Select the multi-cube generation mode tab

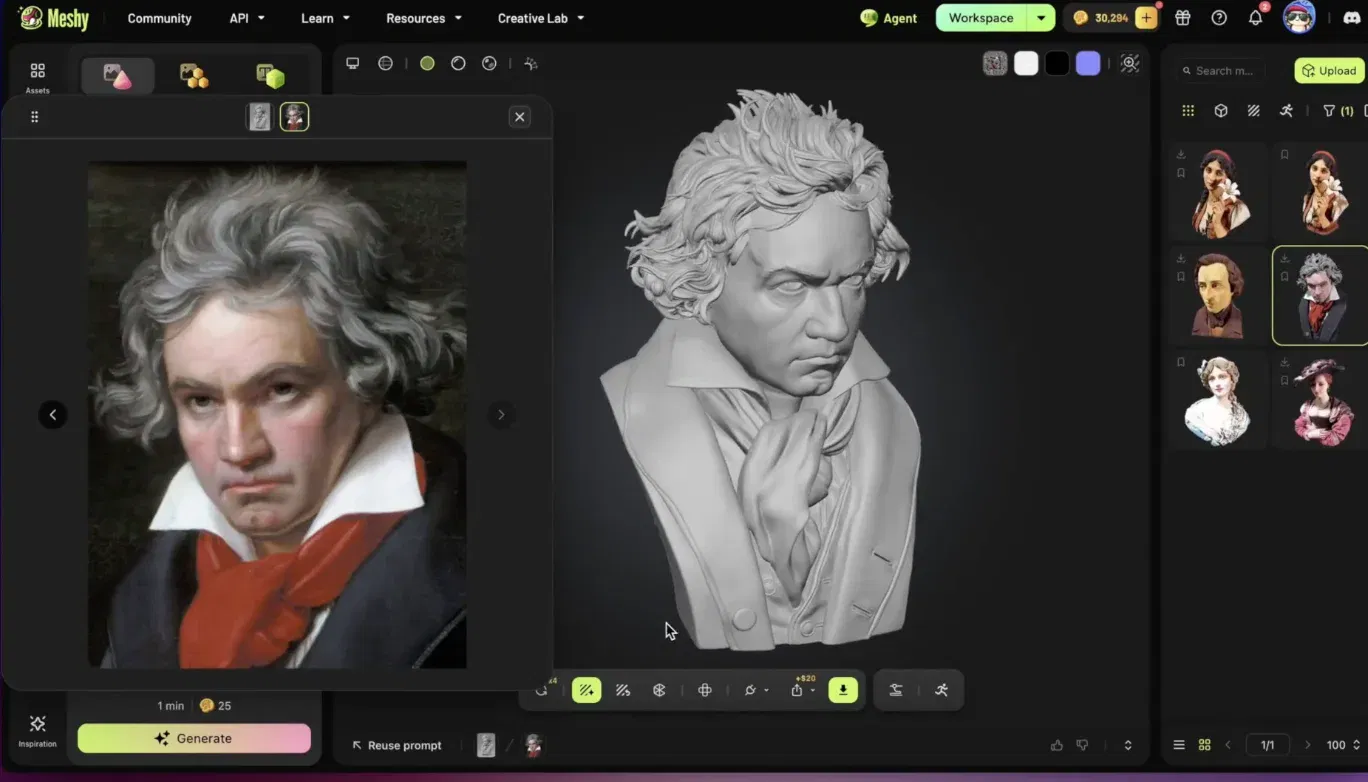(194, 76)
